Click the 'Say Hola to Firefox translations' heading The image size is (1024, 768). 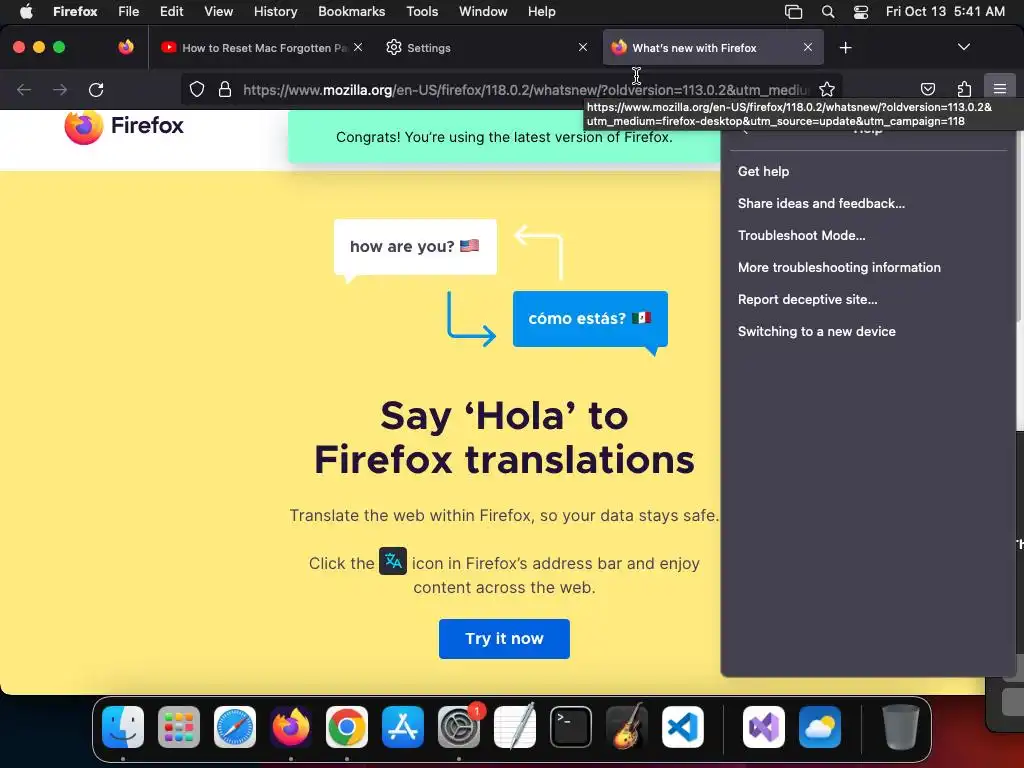point(504,438)
